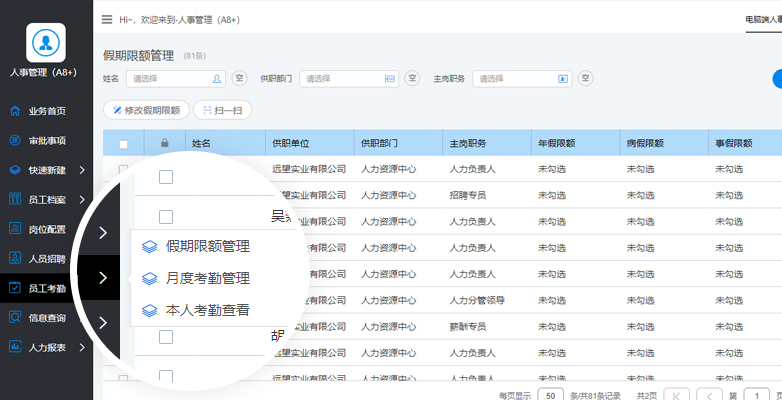Click the 人员招聘 sidebar icon
Viewport: 782px width, 400px height.
click(14, 258)
